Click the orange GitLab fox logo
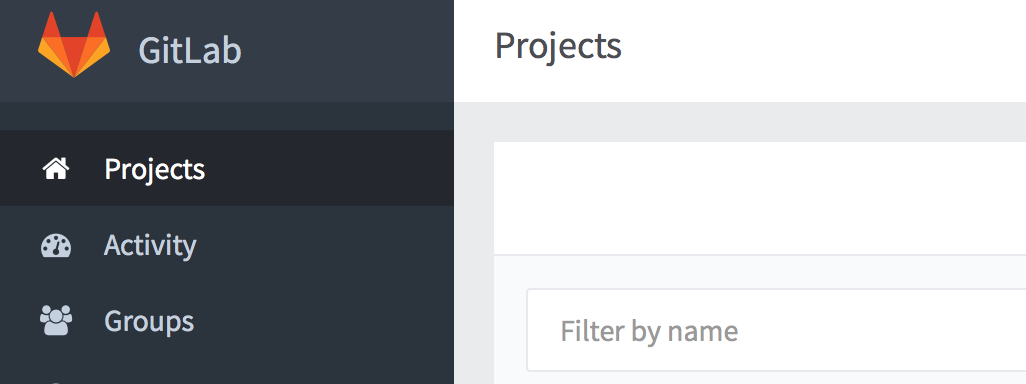The width and height of the screenshot is (1026, 384). (x=74, y=45)
